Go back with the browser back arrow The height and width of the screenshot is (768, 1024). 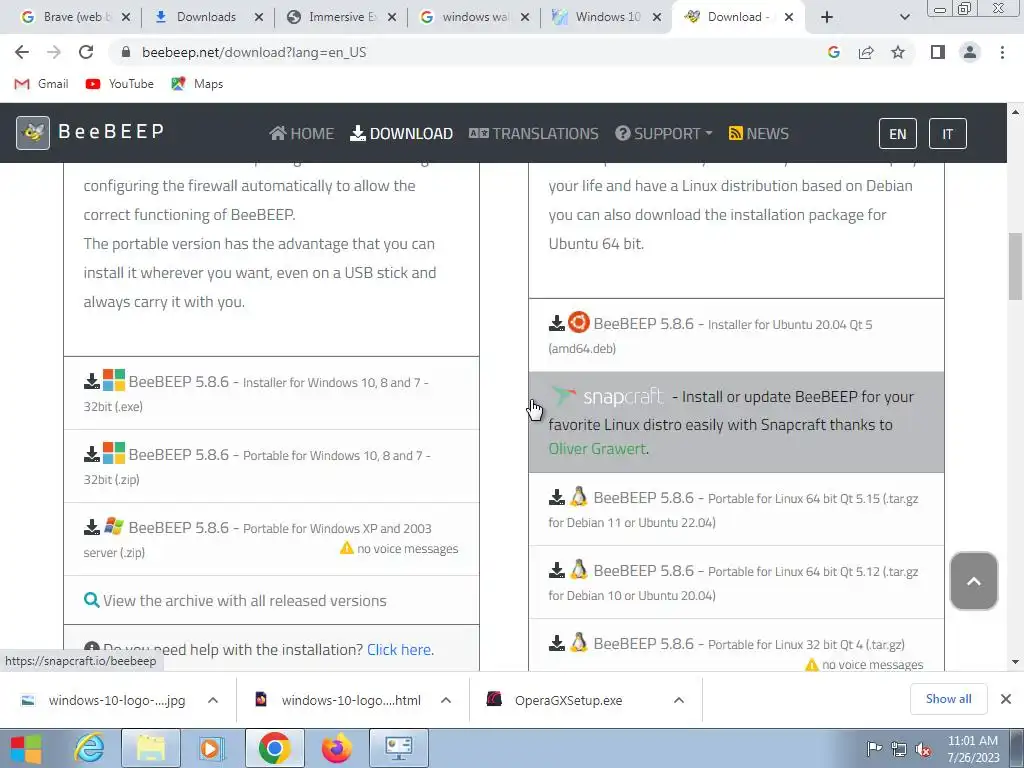pyautogui.click(x=22, y=52)
